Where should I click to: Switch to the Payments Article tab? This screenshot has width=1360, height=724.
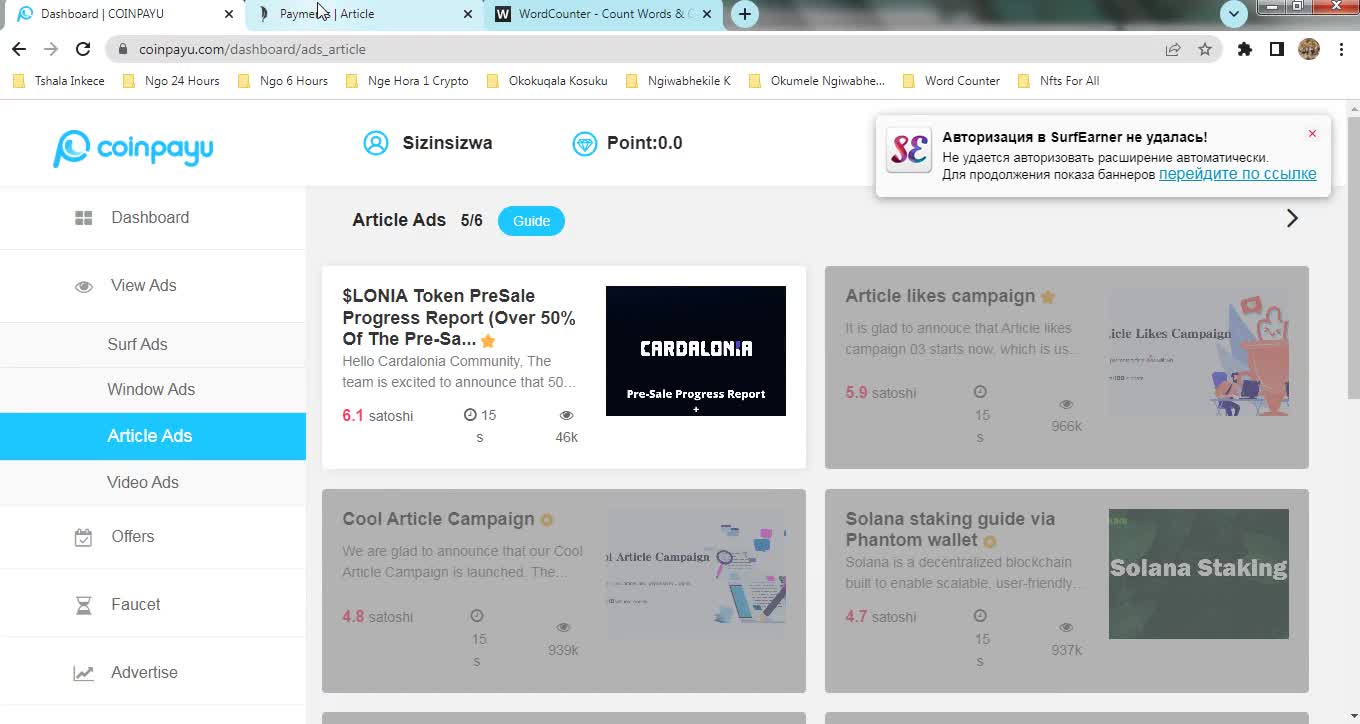click(364, 14)
